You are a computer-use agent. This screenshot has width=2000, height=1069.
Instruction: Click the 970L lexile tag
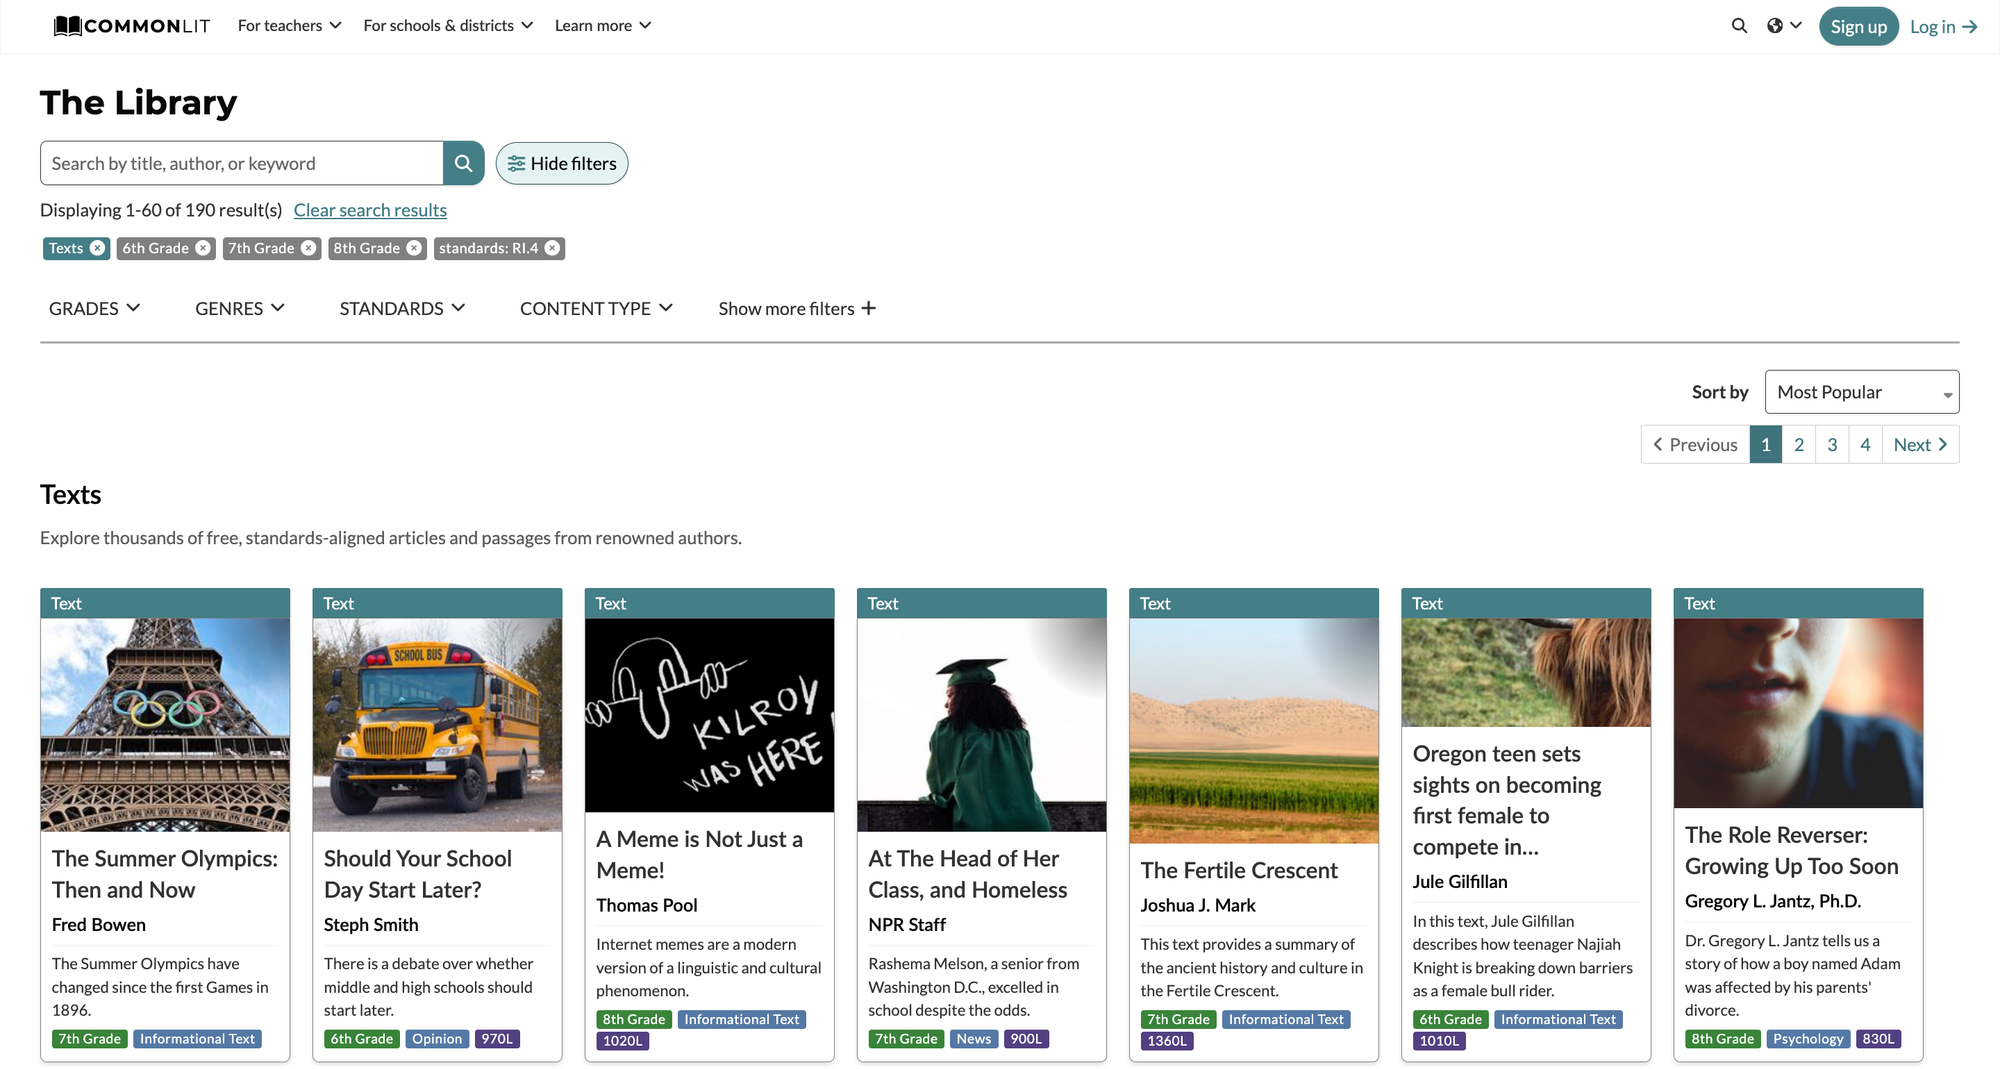click(x=497, y=1039)
